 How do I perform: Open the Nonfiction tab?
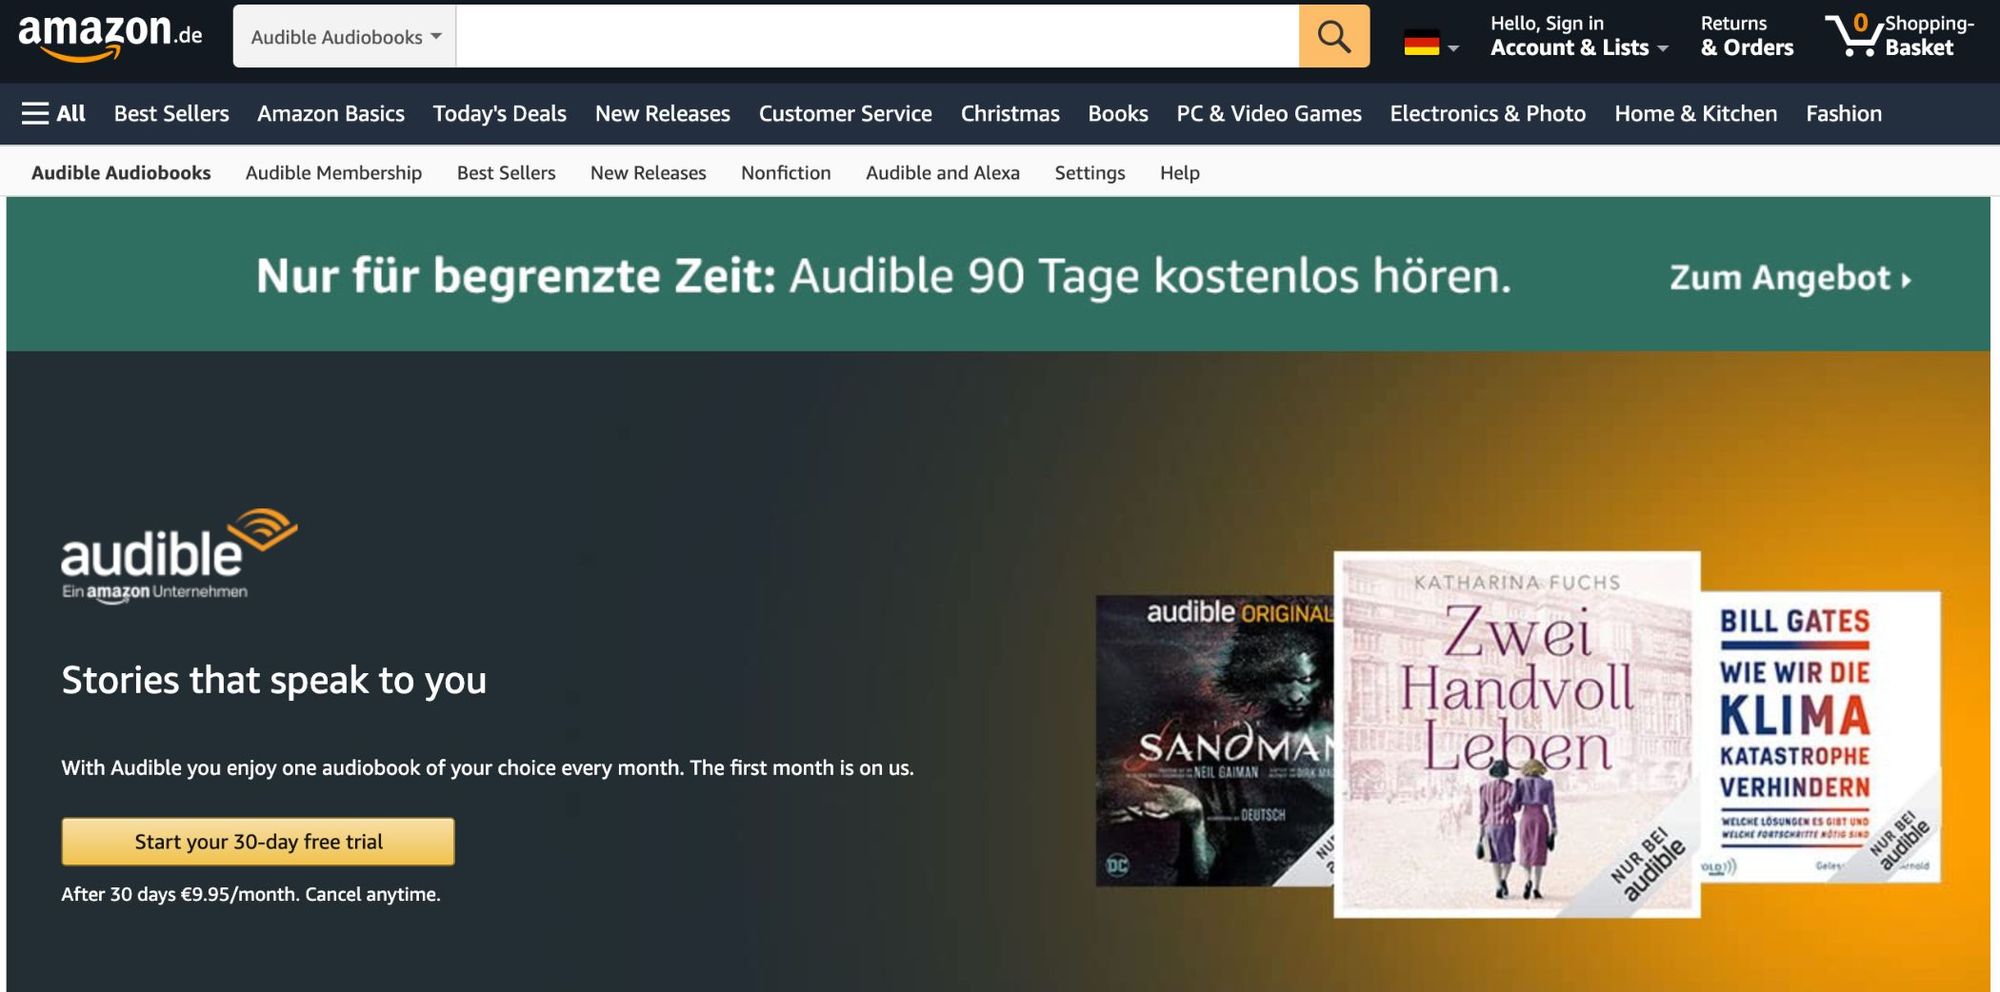click(786, 173)
